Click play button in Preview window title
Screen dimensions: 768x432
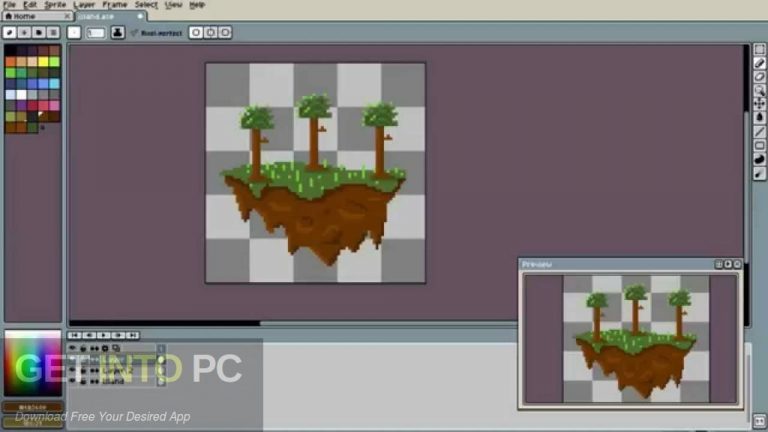[728, 264]
